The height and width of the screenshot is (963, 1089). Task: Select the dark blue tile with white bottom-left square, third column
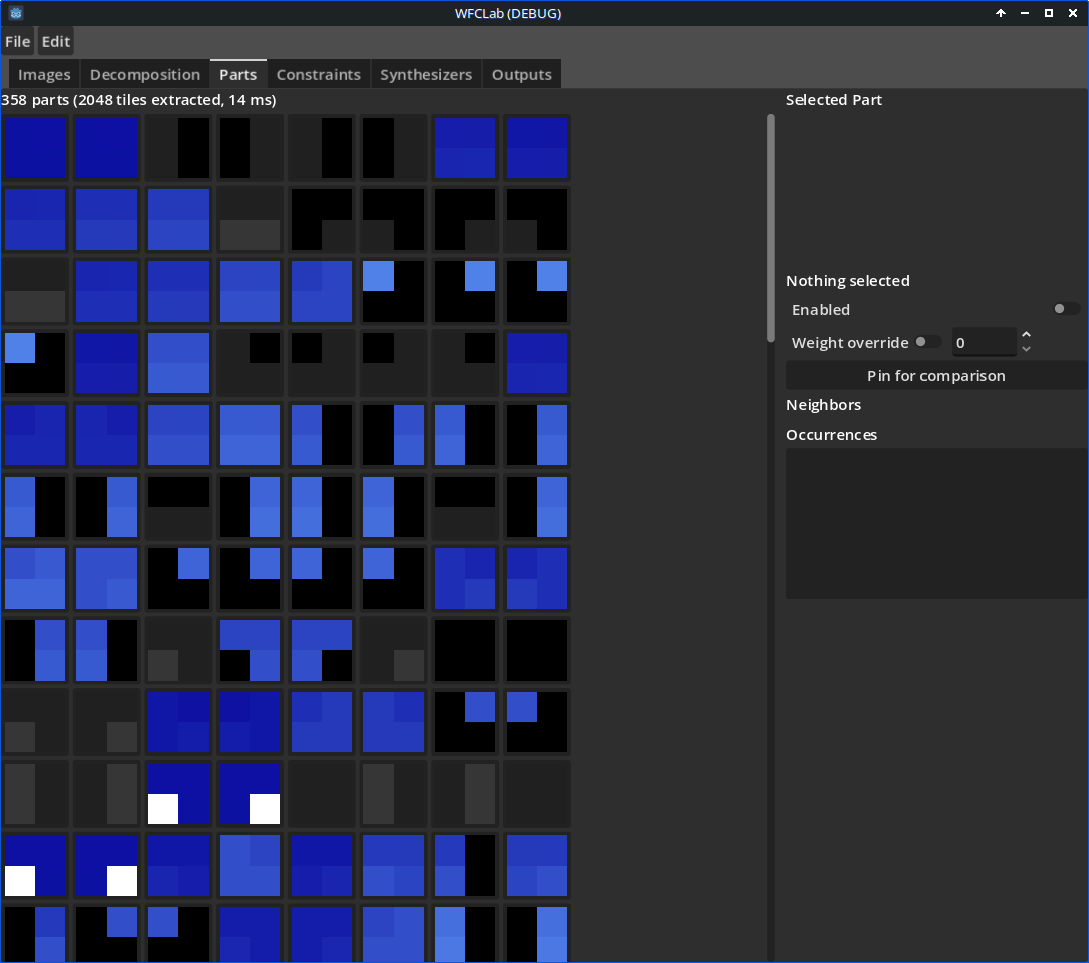(x=178, y=794)
